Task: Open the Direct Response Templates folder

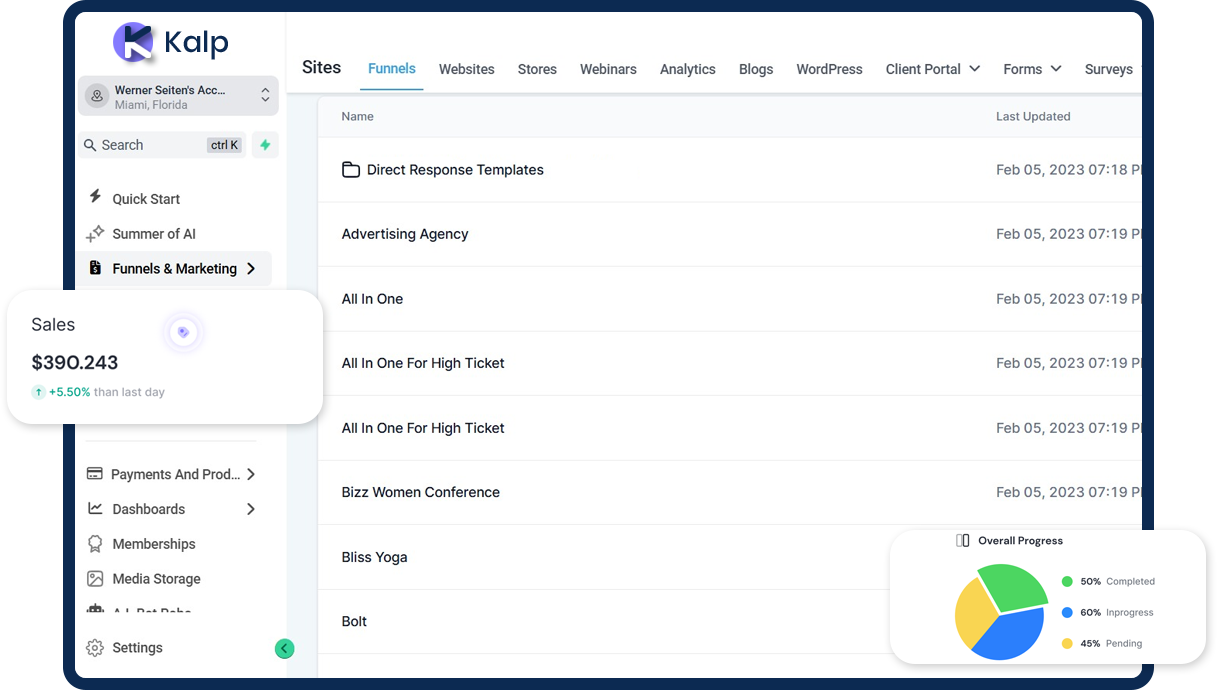Action: pos(455,170)
